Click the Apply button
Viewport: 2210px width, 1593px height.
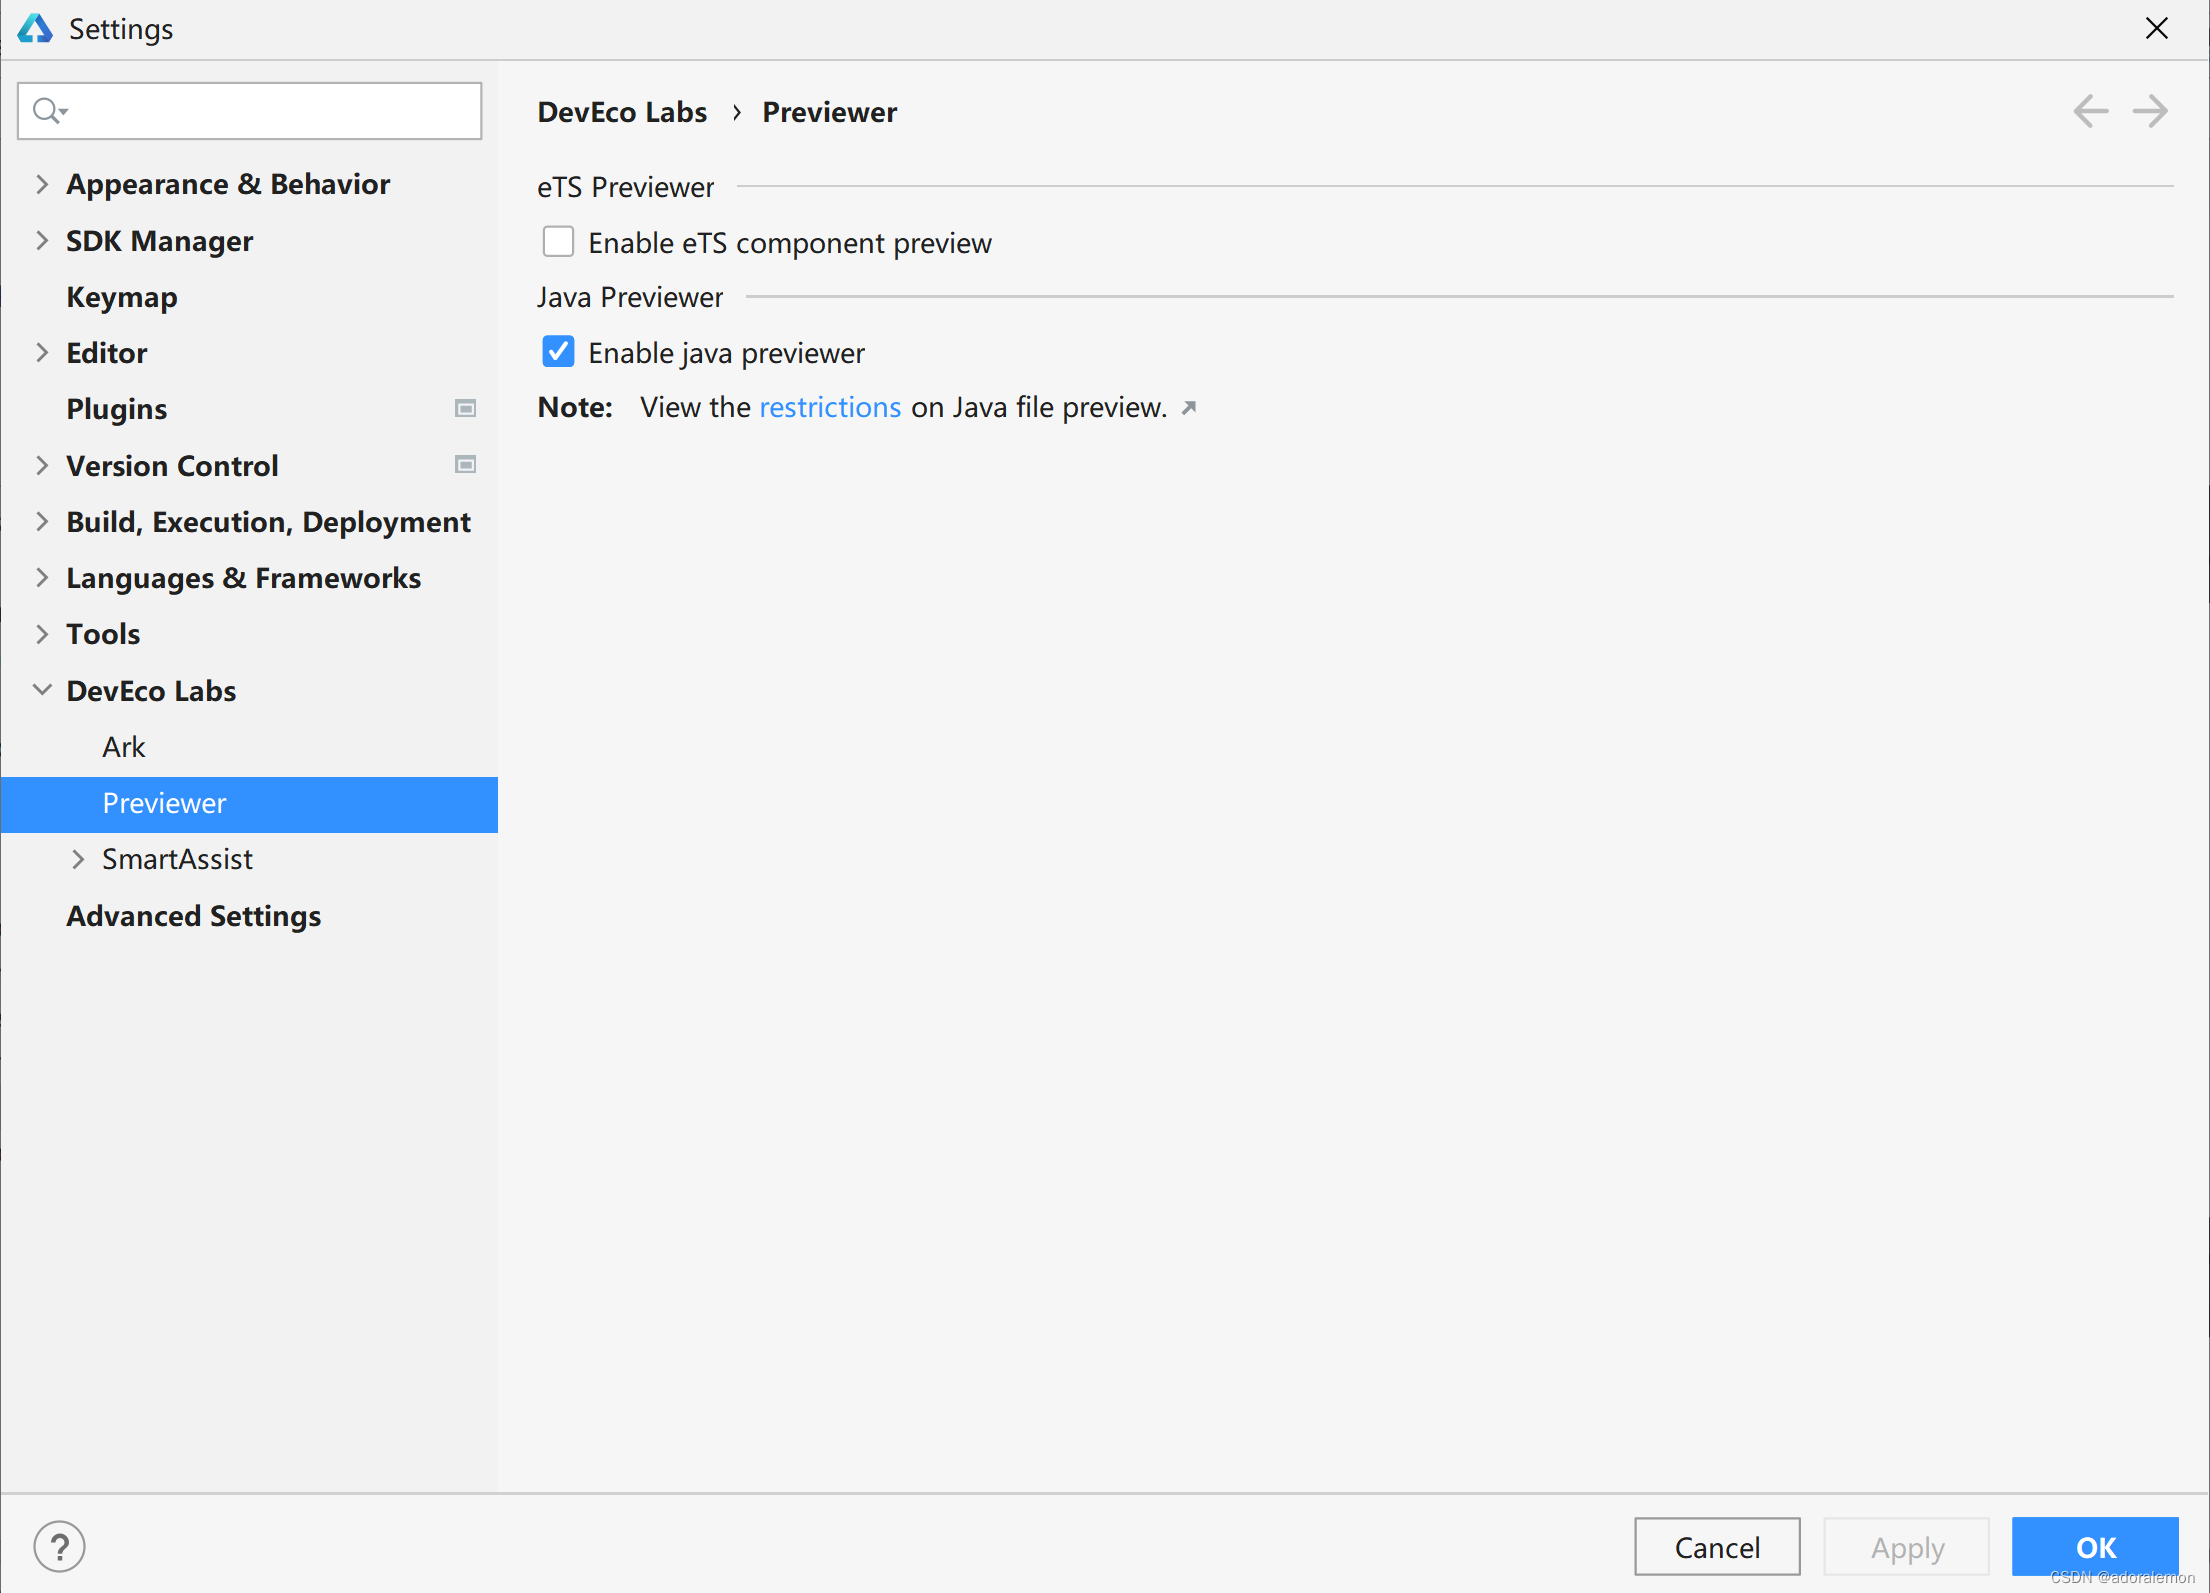point(1907,1547)
